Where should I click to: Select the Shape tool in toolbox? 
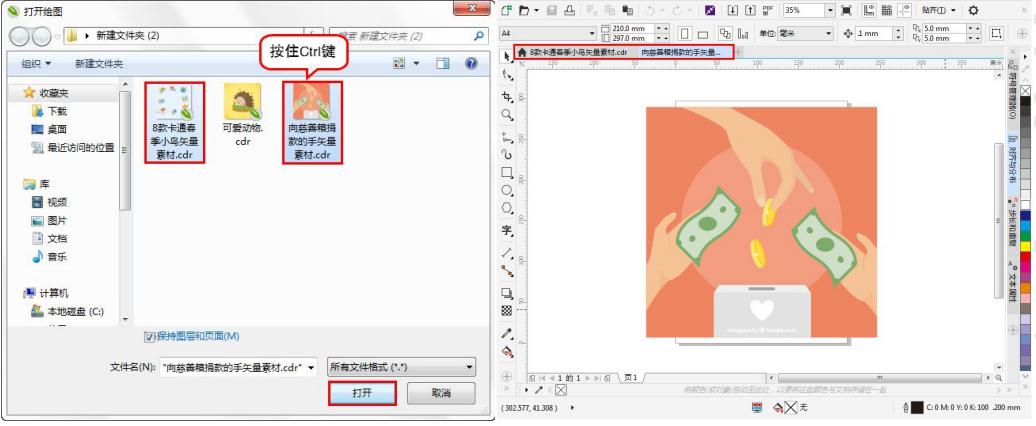click(x=507, y=75)
